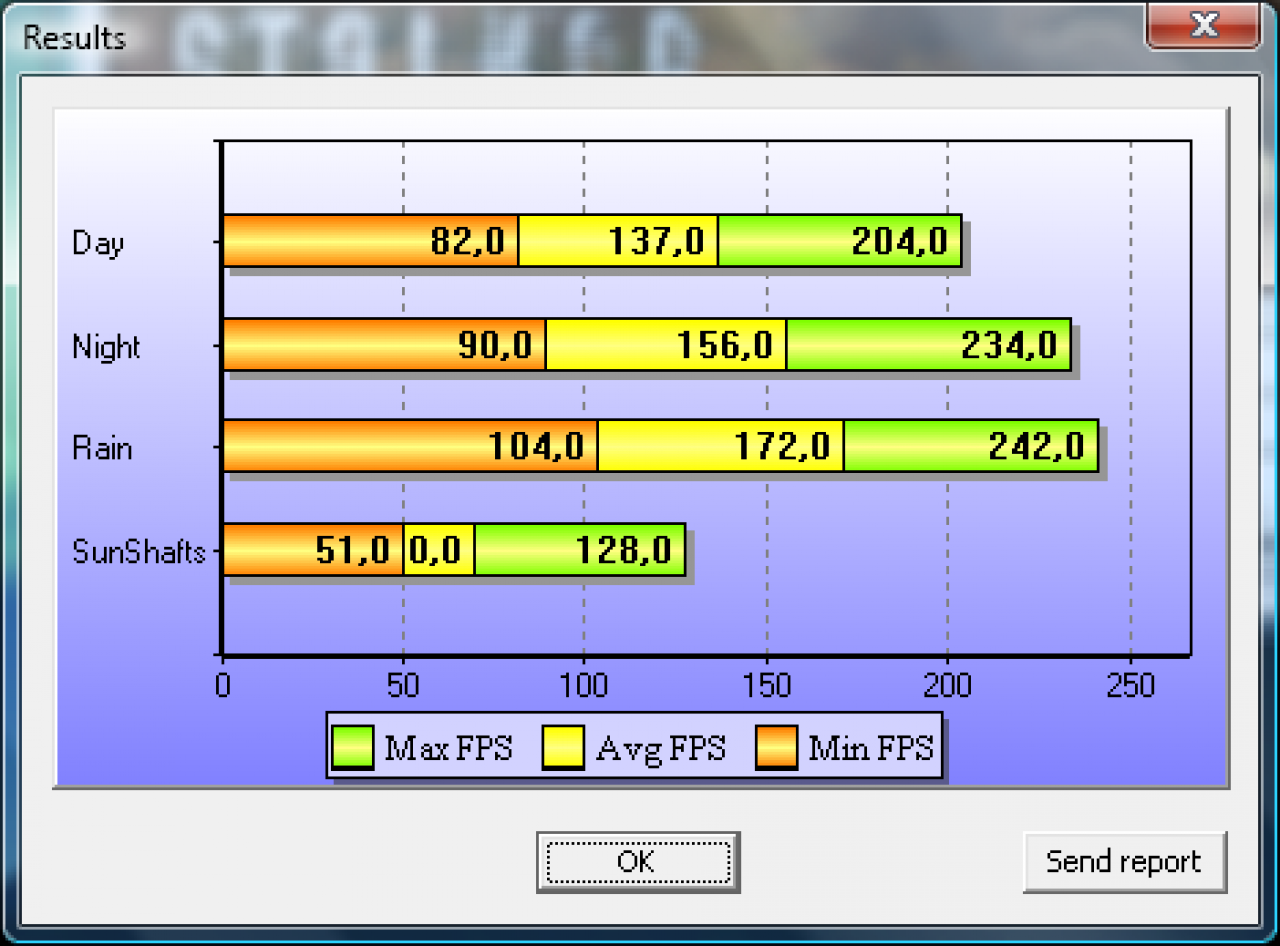Click the SunShafts min value 51,0
The height and width of the screenshot is (946, 1280).
[352, 550]
